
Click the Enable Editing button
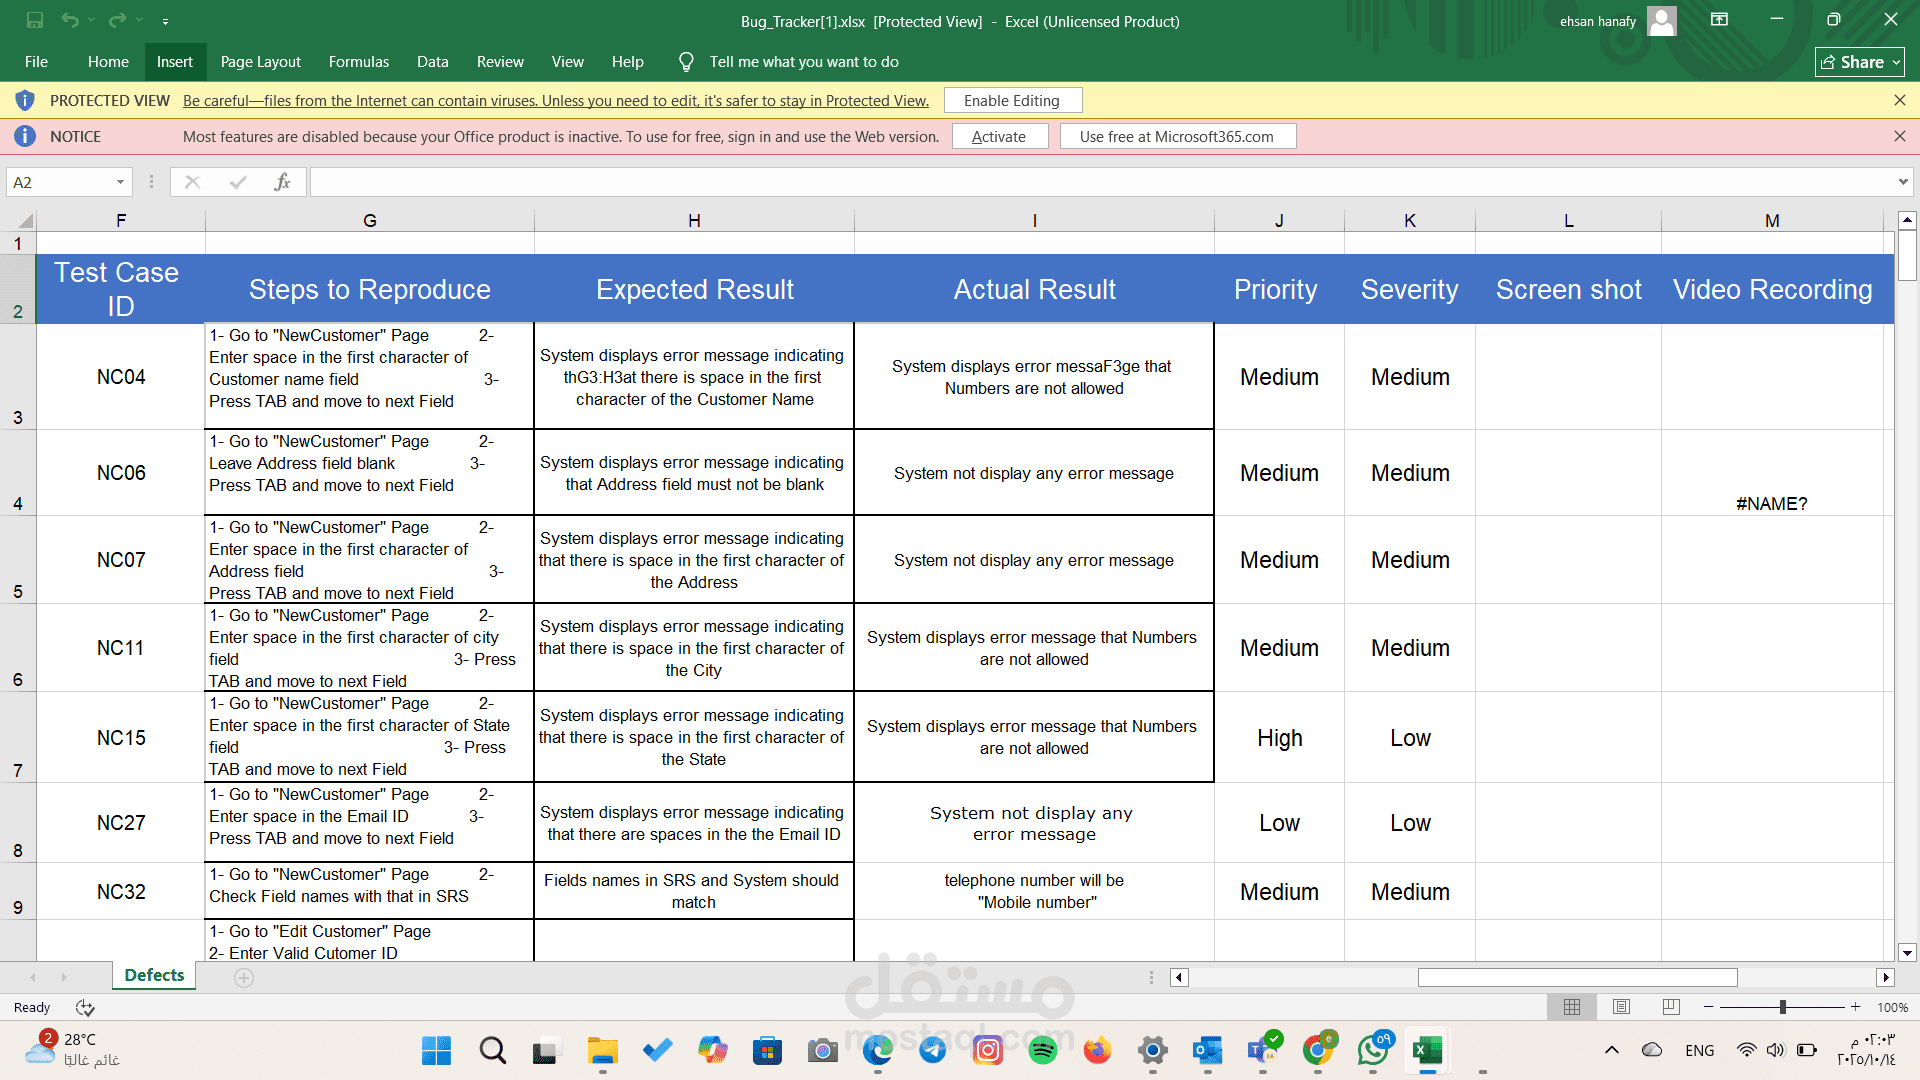point(1011,100)
